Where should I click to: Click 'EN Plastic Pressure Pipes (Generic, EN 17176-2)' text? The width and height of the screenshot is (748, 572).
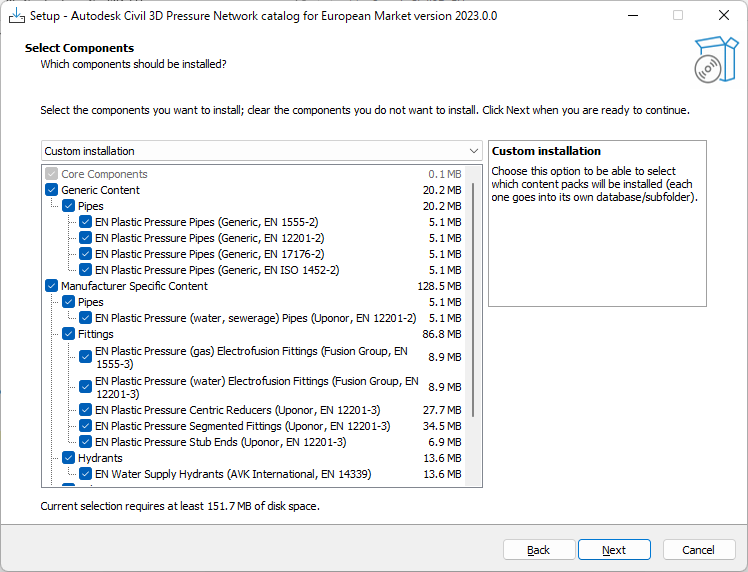(x=209, y=254)
